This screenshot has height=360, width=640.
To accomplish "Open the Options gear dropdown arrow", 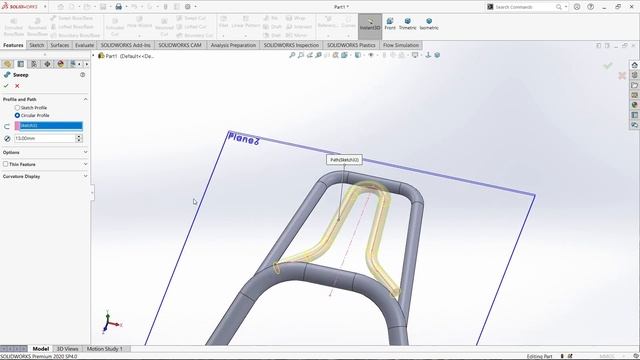I will click(196, 7).
